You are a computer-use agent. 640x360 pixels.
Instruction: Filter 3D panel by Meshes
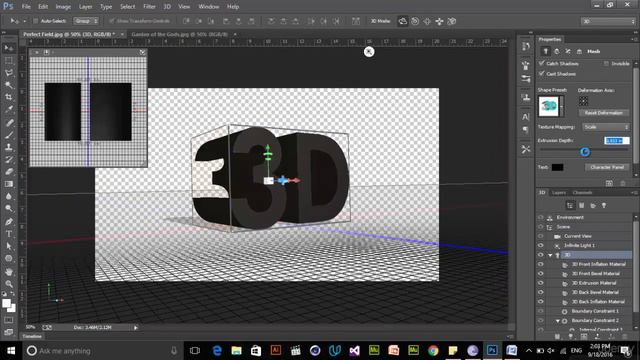click(x=582, y=205)
